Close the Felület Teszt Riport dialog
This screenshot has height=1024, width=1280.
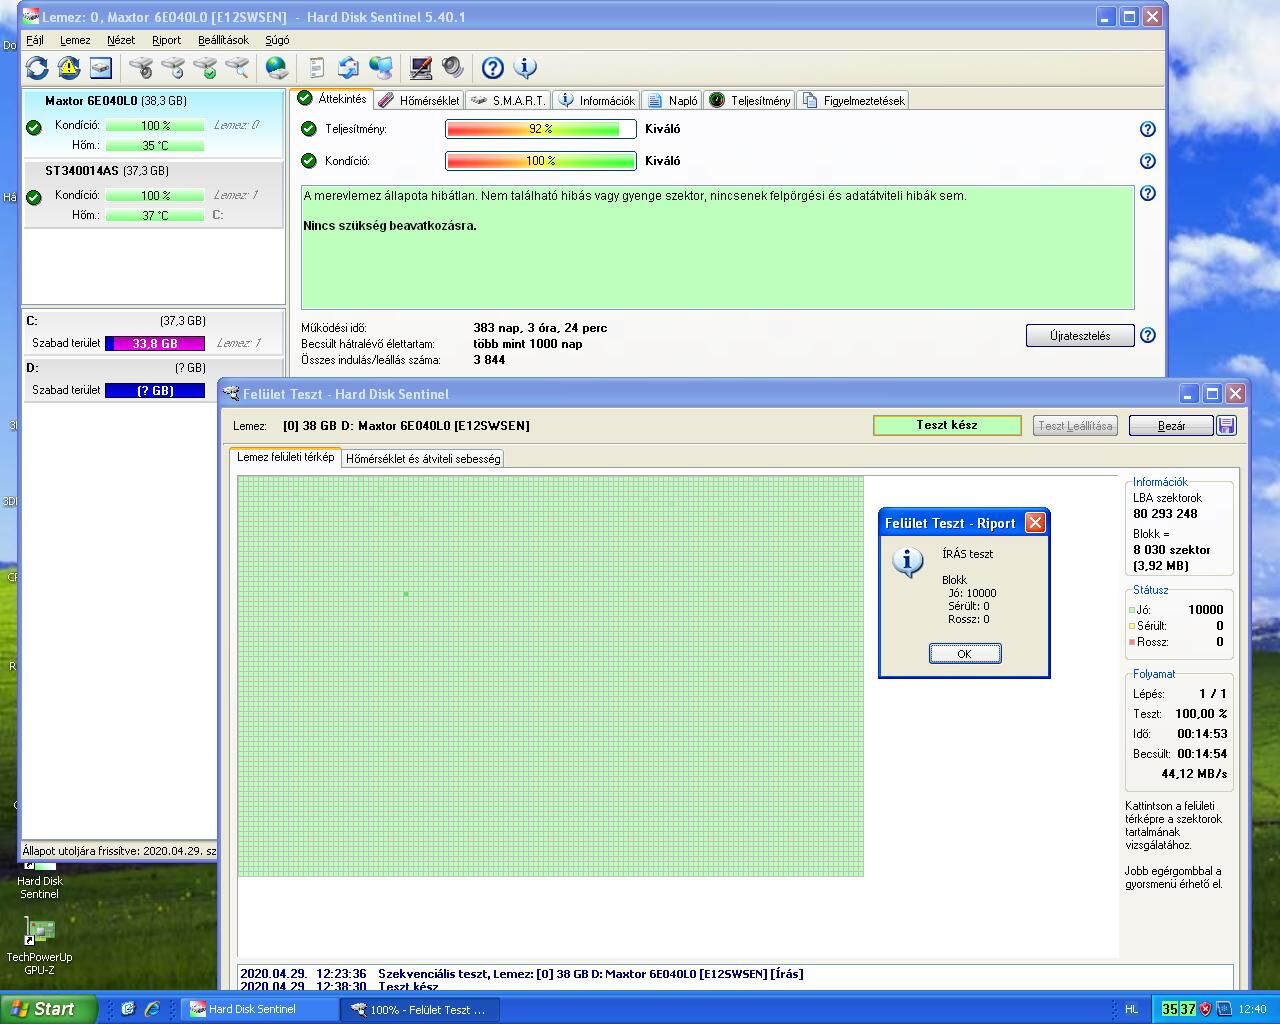(x=1036, y=522)
